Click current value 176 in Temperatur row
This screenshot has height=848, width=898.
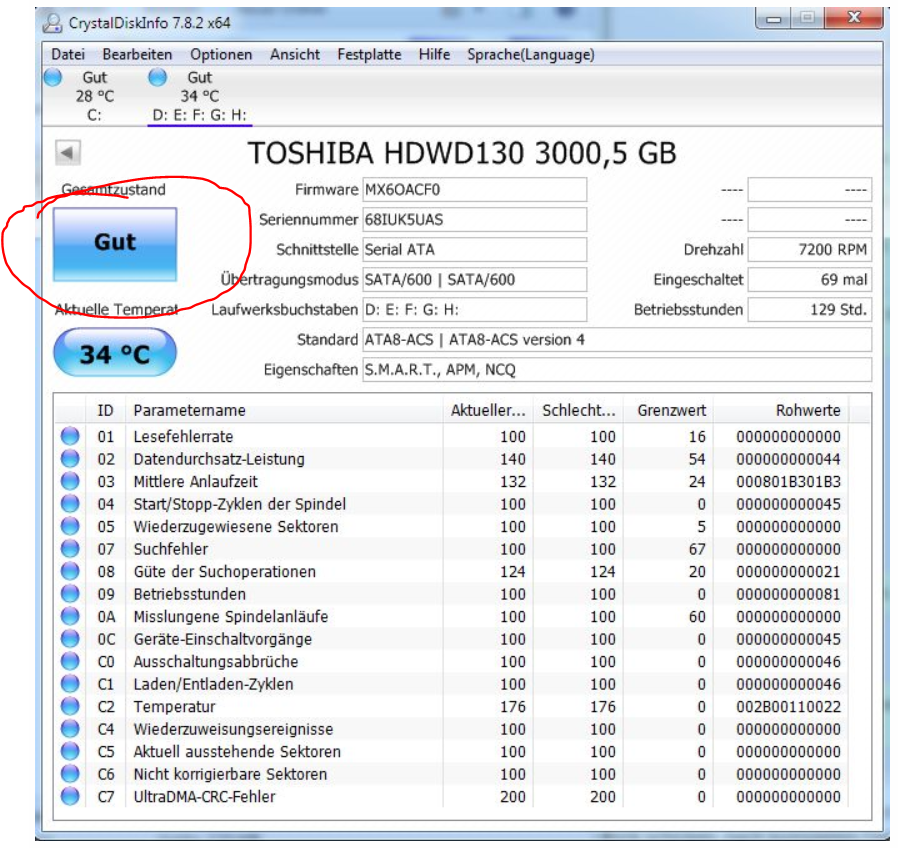point(513,707)
